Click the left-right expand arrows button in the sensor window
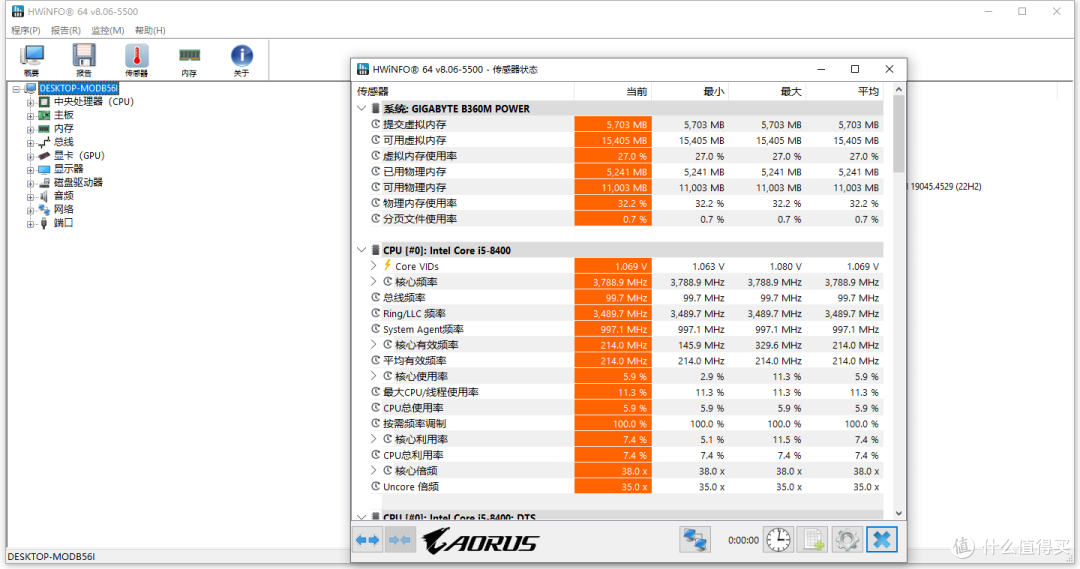The image size is (1080, 569). click(368, 540)
